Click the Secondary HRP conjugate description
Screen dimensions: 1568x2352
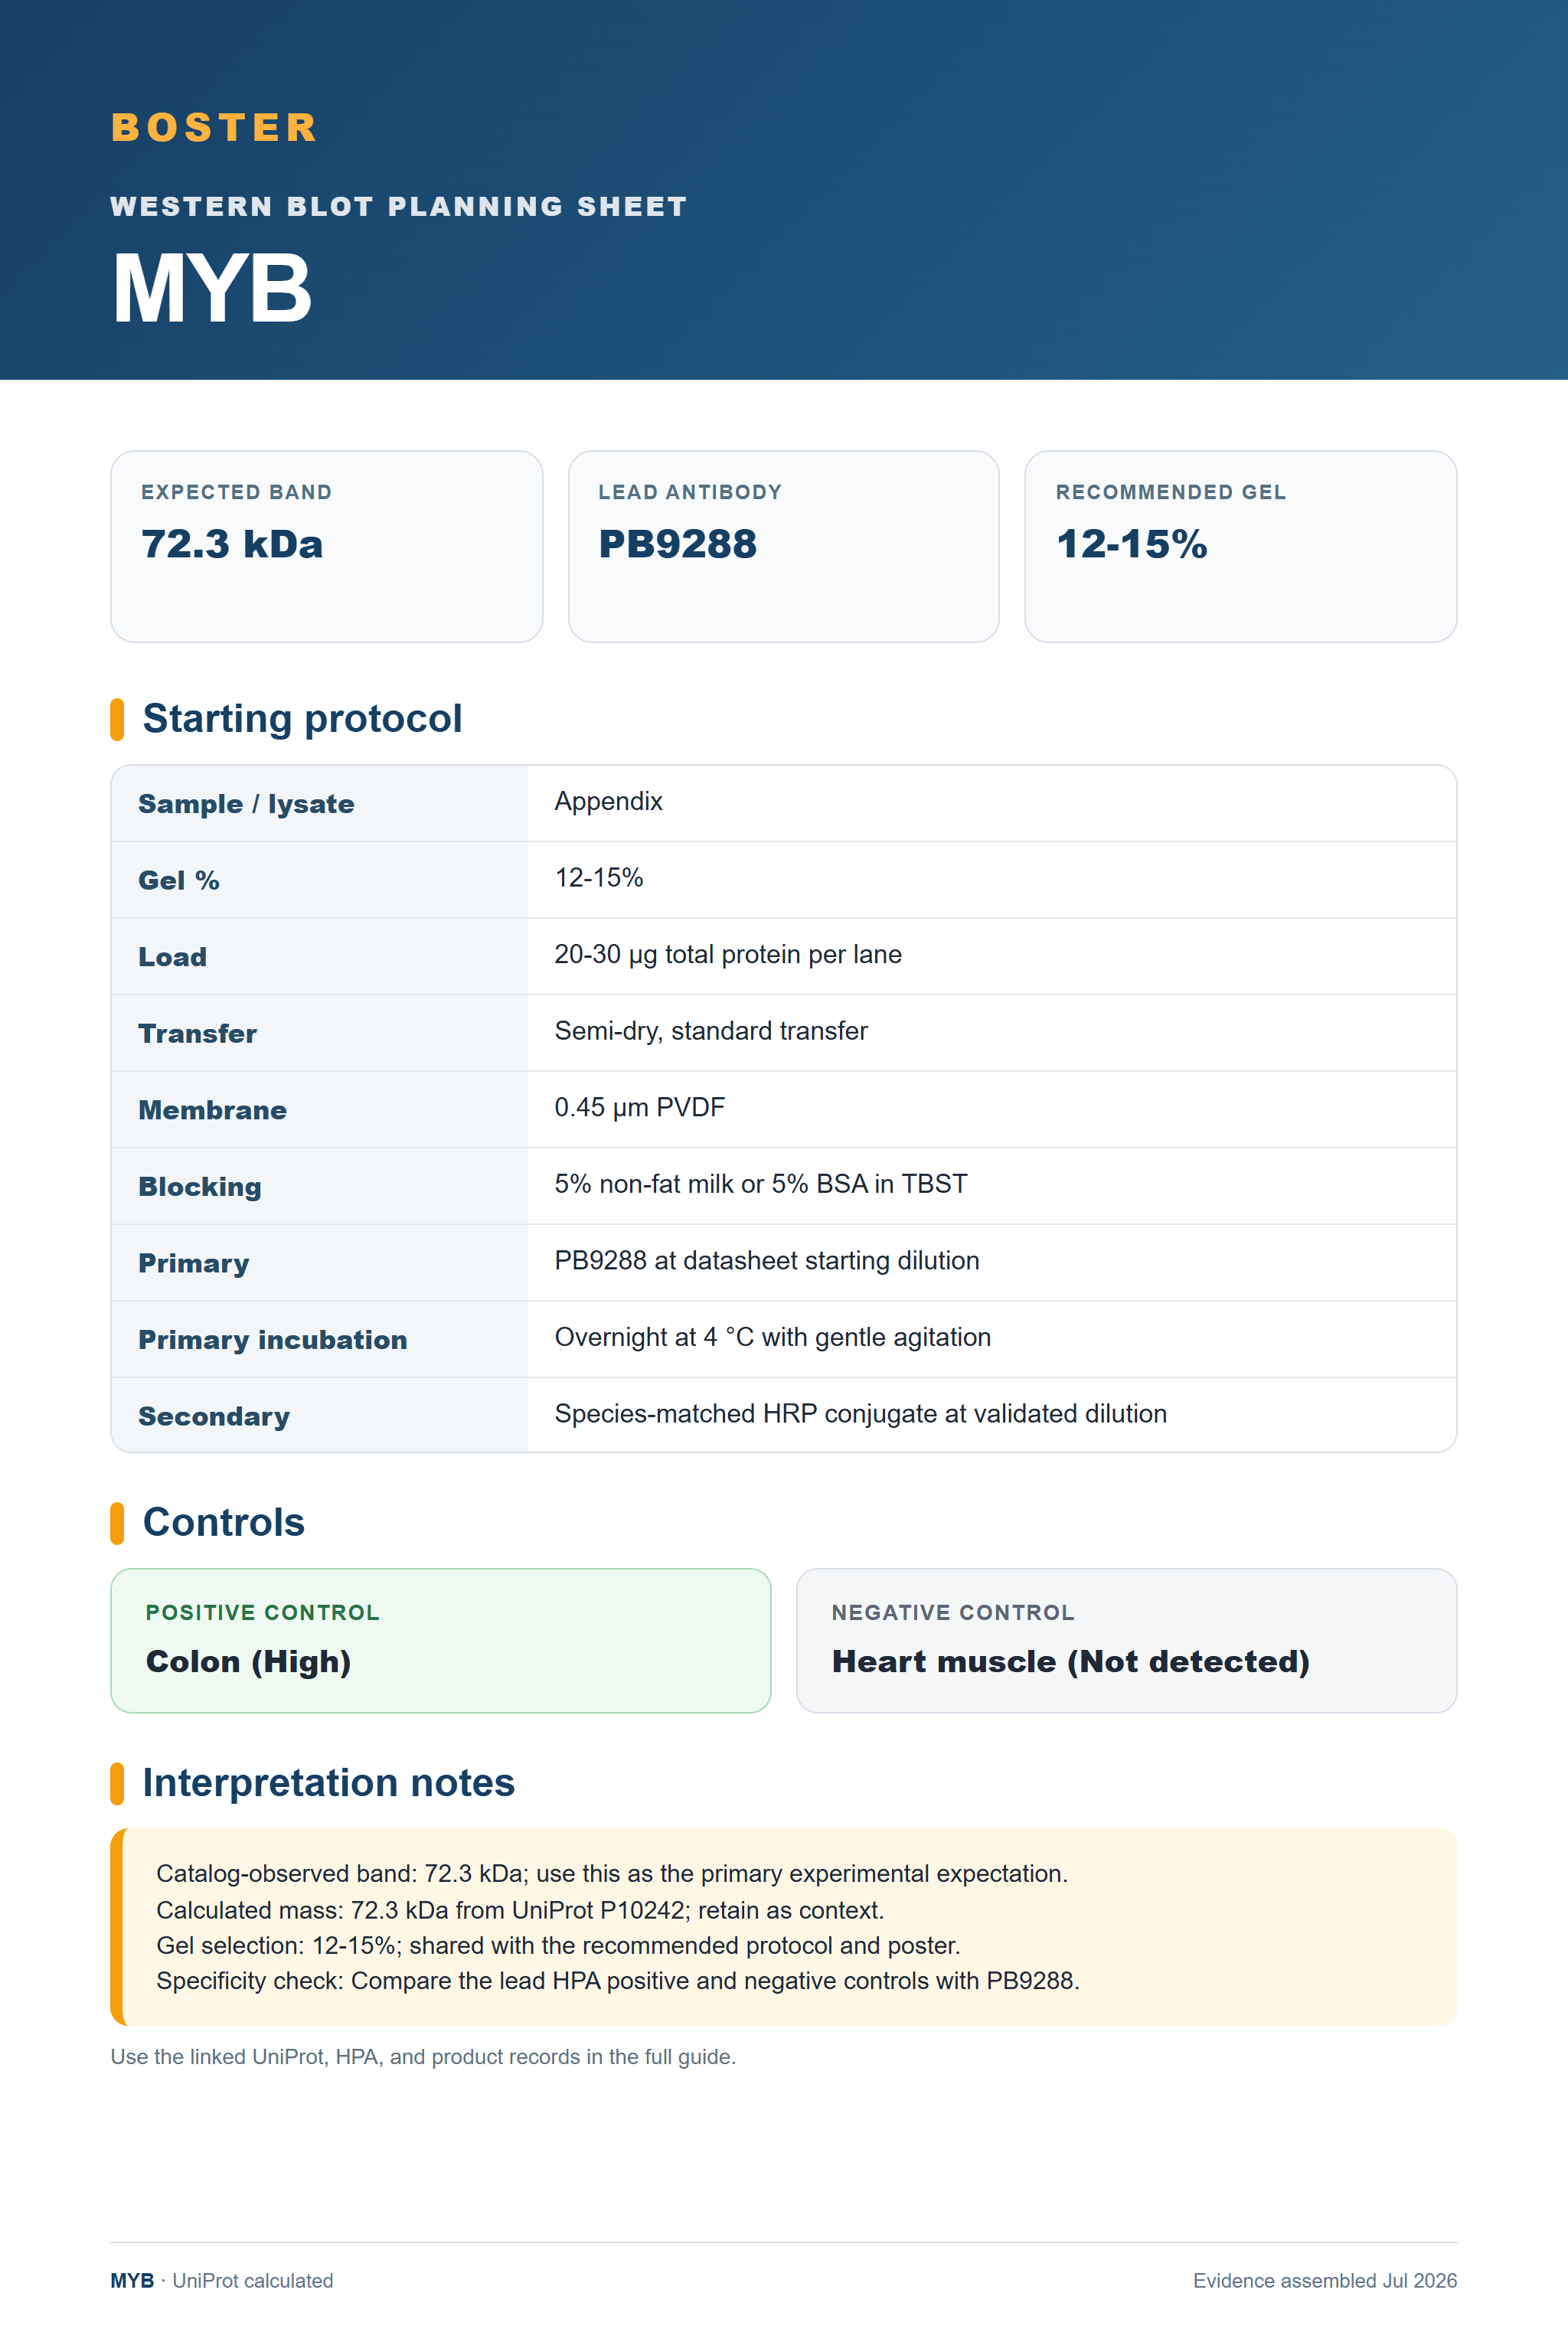860,1413
